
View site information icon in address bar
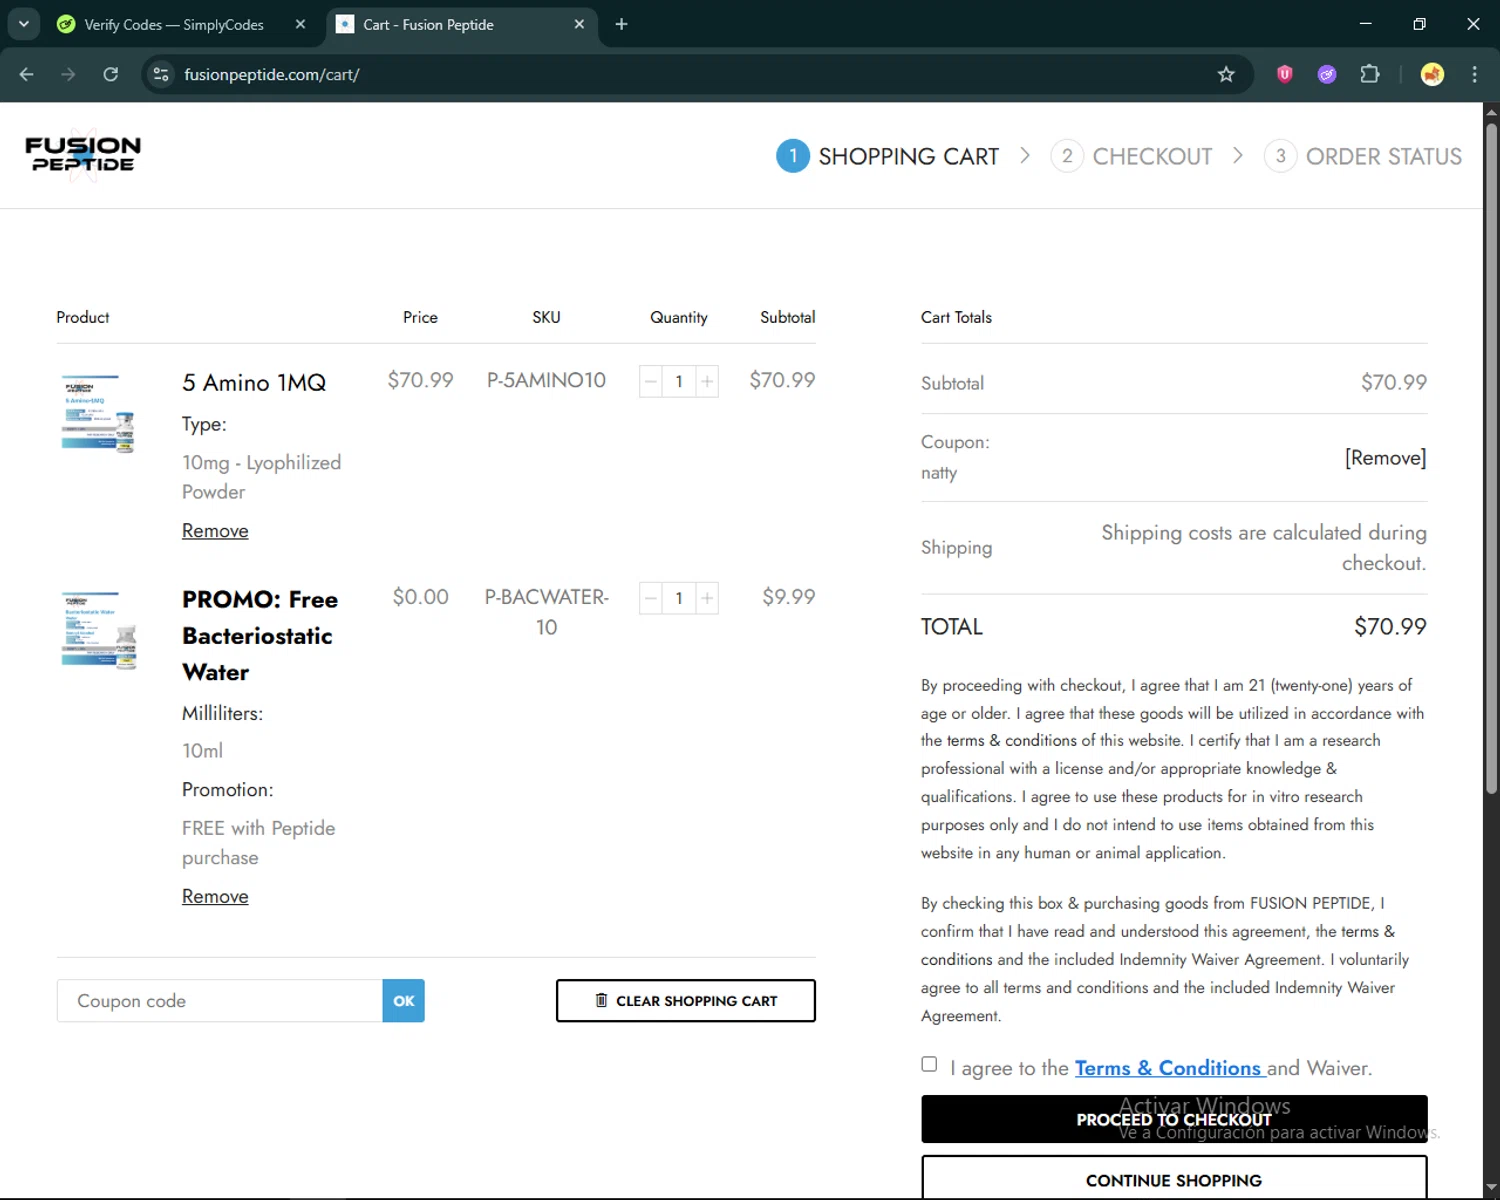(x=161, y=74)
